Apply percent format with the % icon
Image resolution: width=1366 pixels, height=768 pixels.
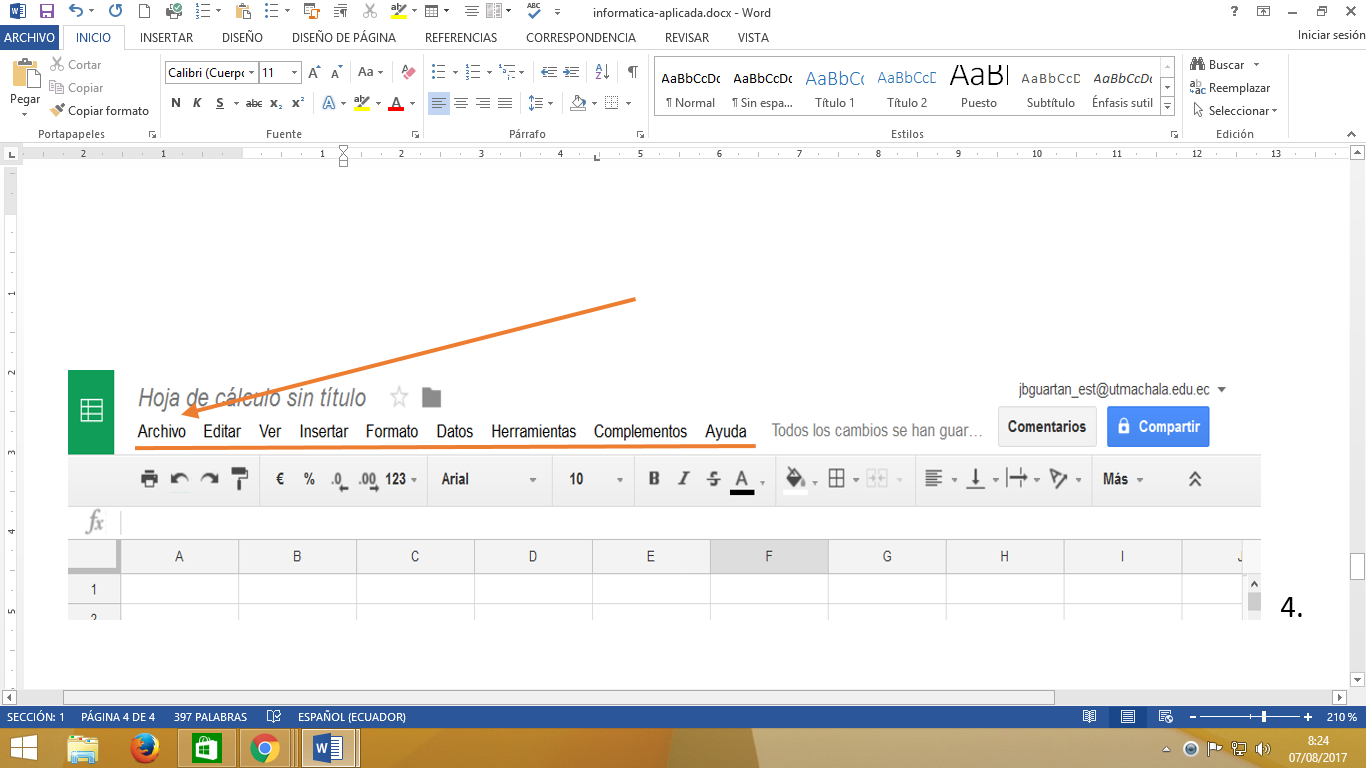point(307,479)
